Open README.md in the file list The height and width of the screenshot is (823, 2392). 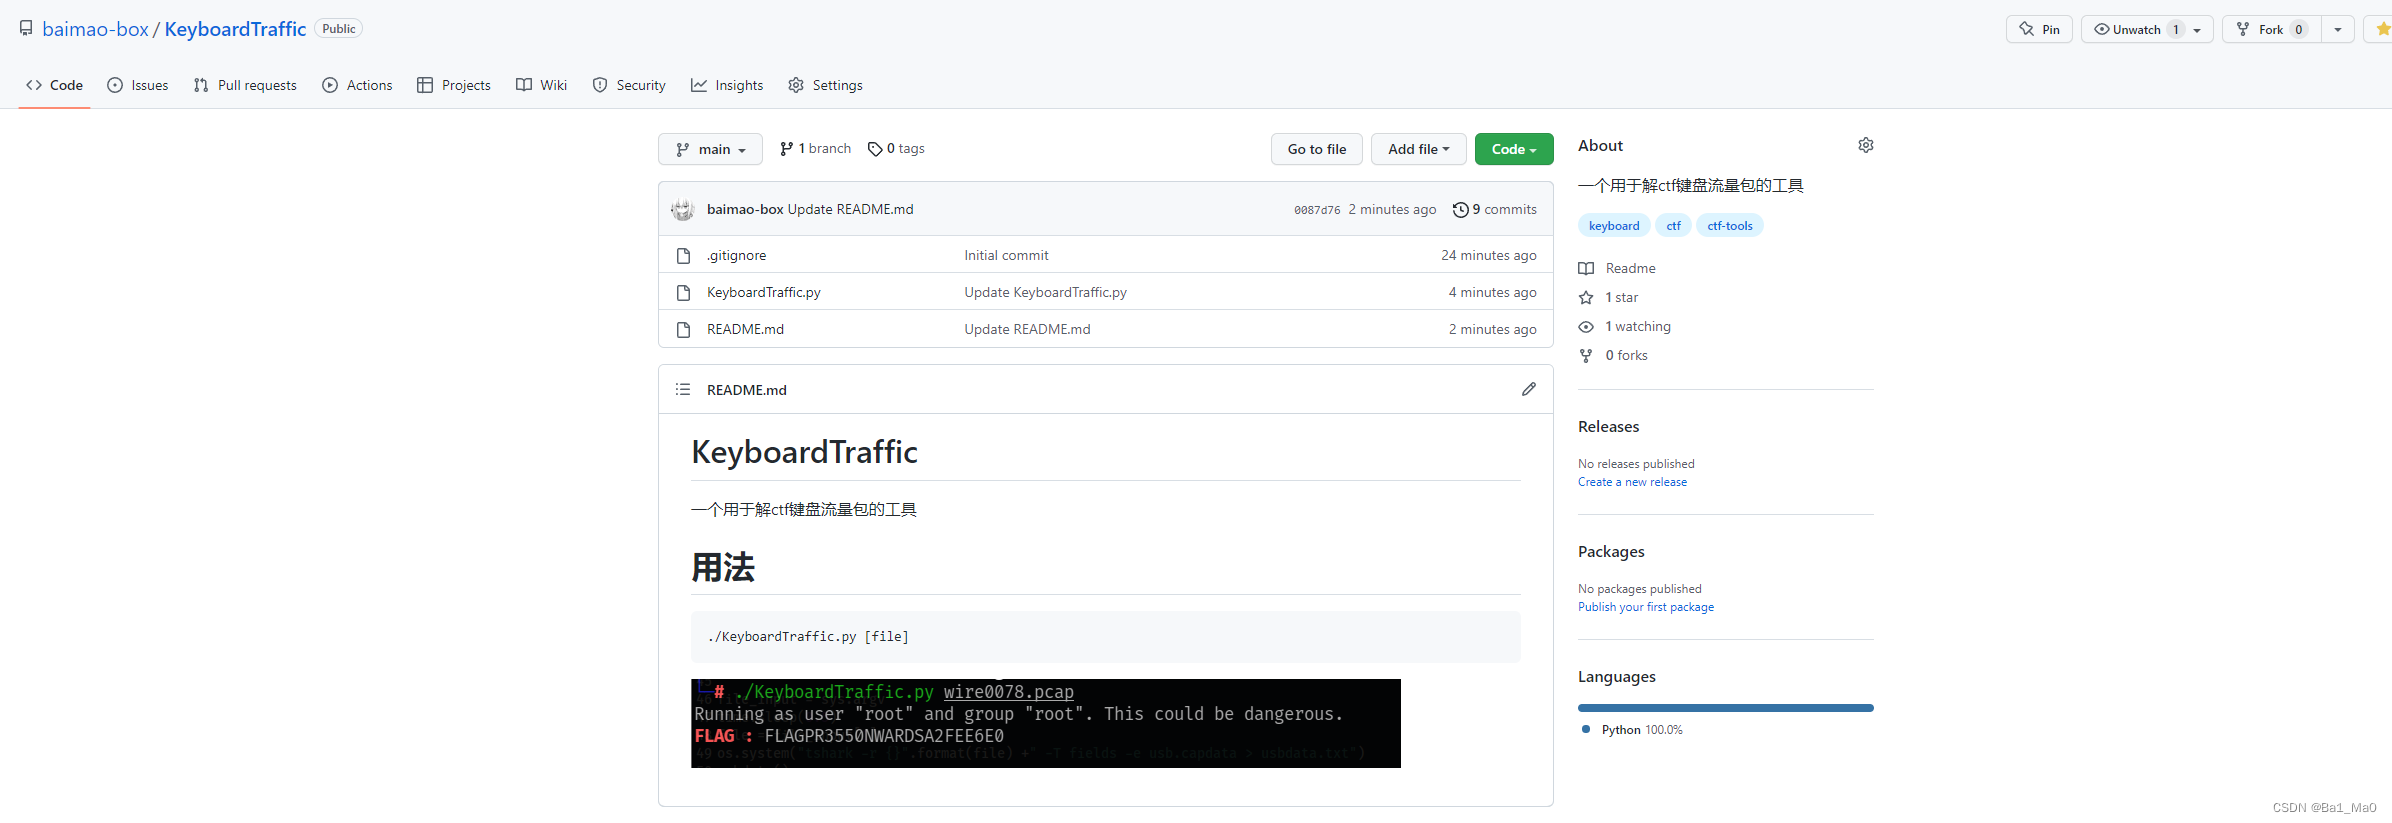[x=745, y=329]
